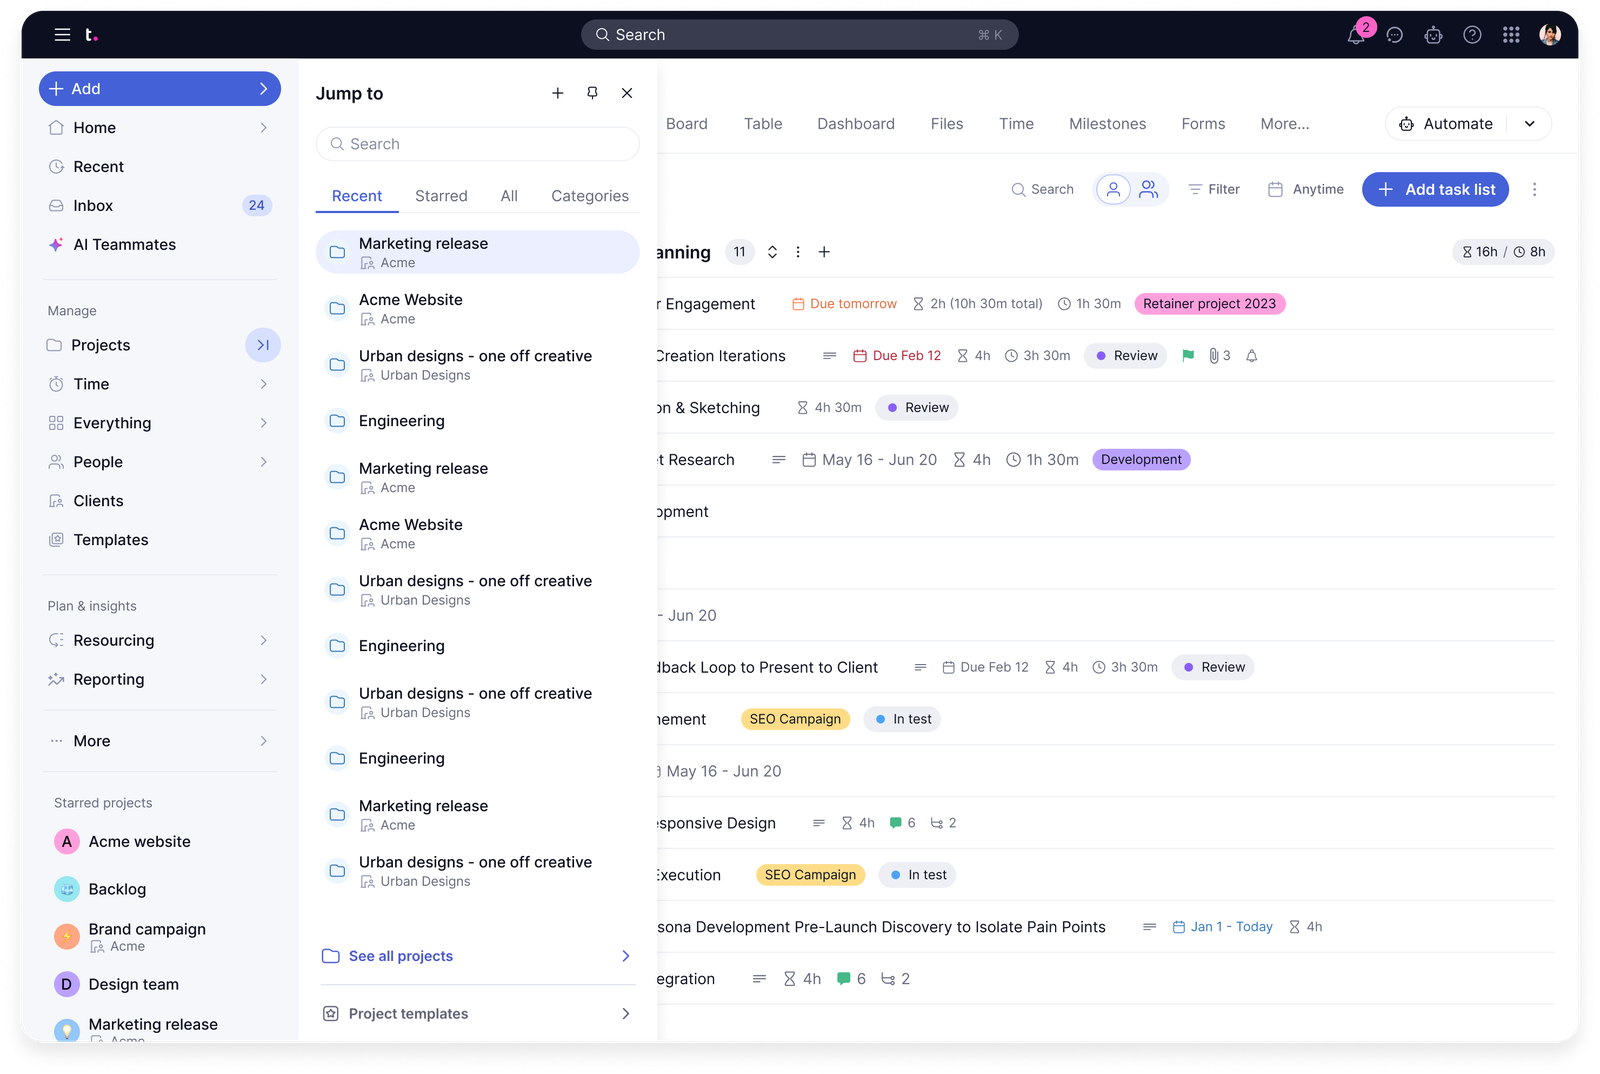
Task: Open the Automate dropdown arrow
Action: click(1529, 124)
